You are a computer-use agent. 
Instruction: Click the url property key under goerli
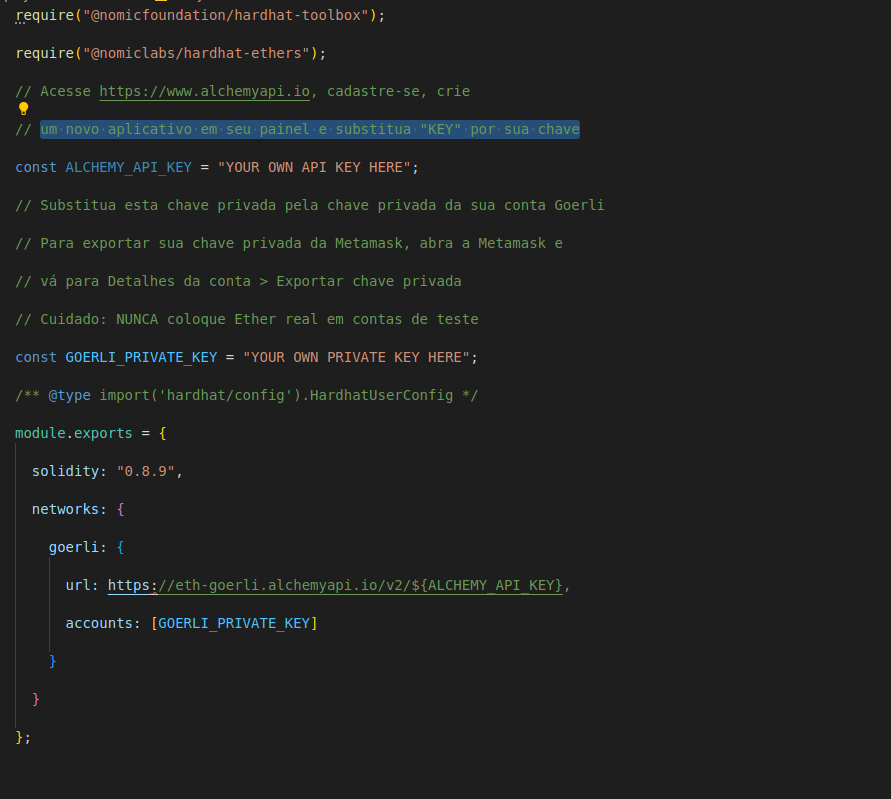tap(78, 585)
